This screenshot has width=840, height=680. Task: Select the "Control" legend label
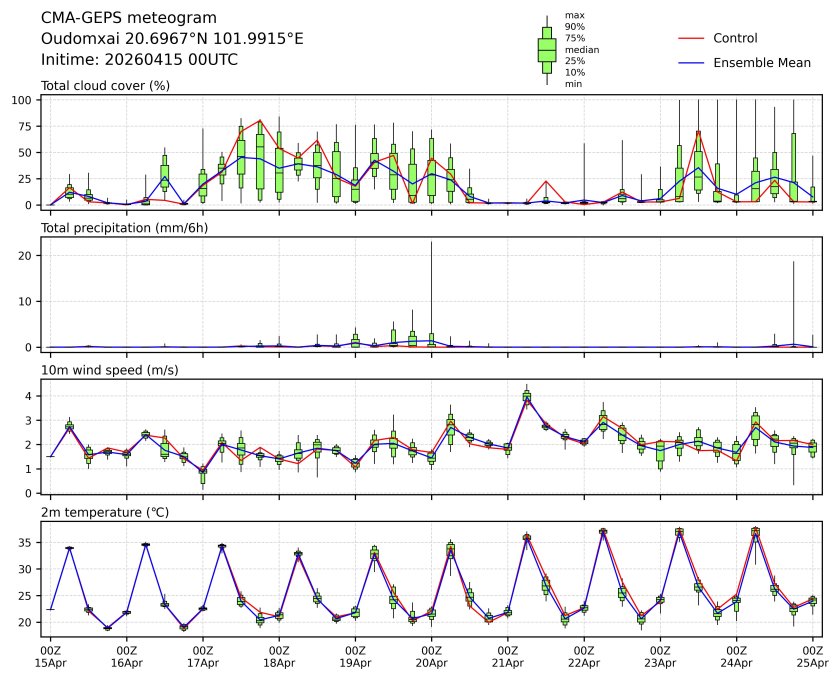(x=735, y=38)
